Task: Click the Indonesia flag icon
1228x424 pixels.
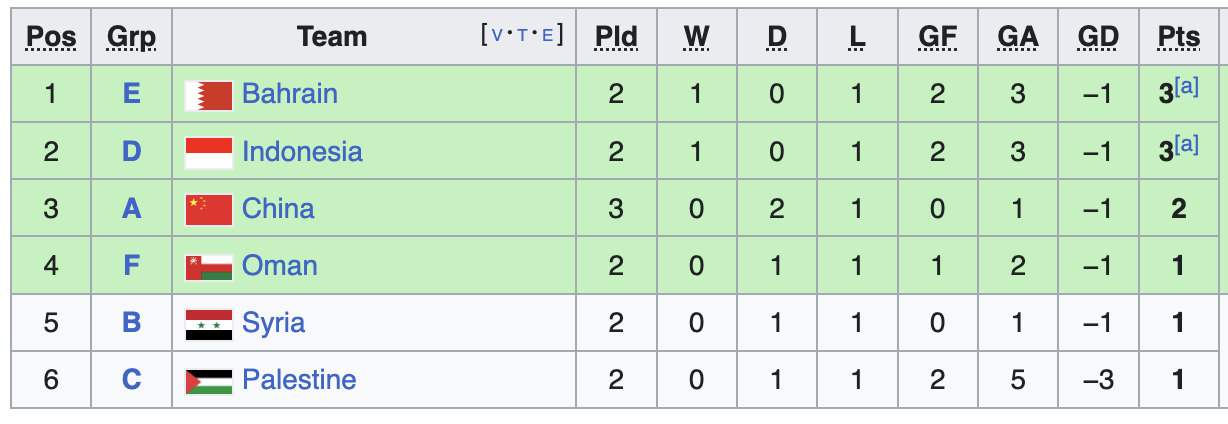Action: tap(209, 153)
